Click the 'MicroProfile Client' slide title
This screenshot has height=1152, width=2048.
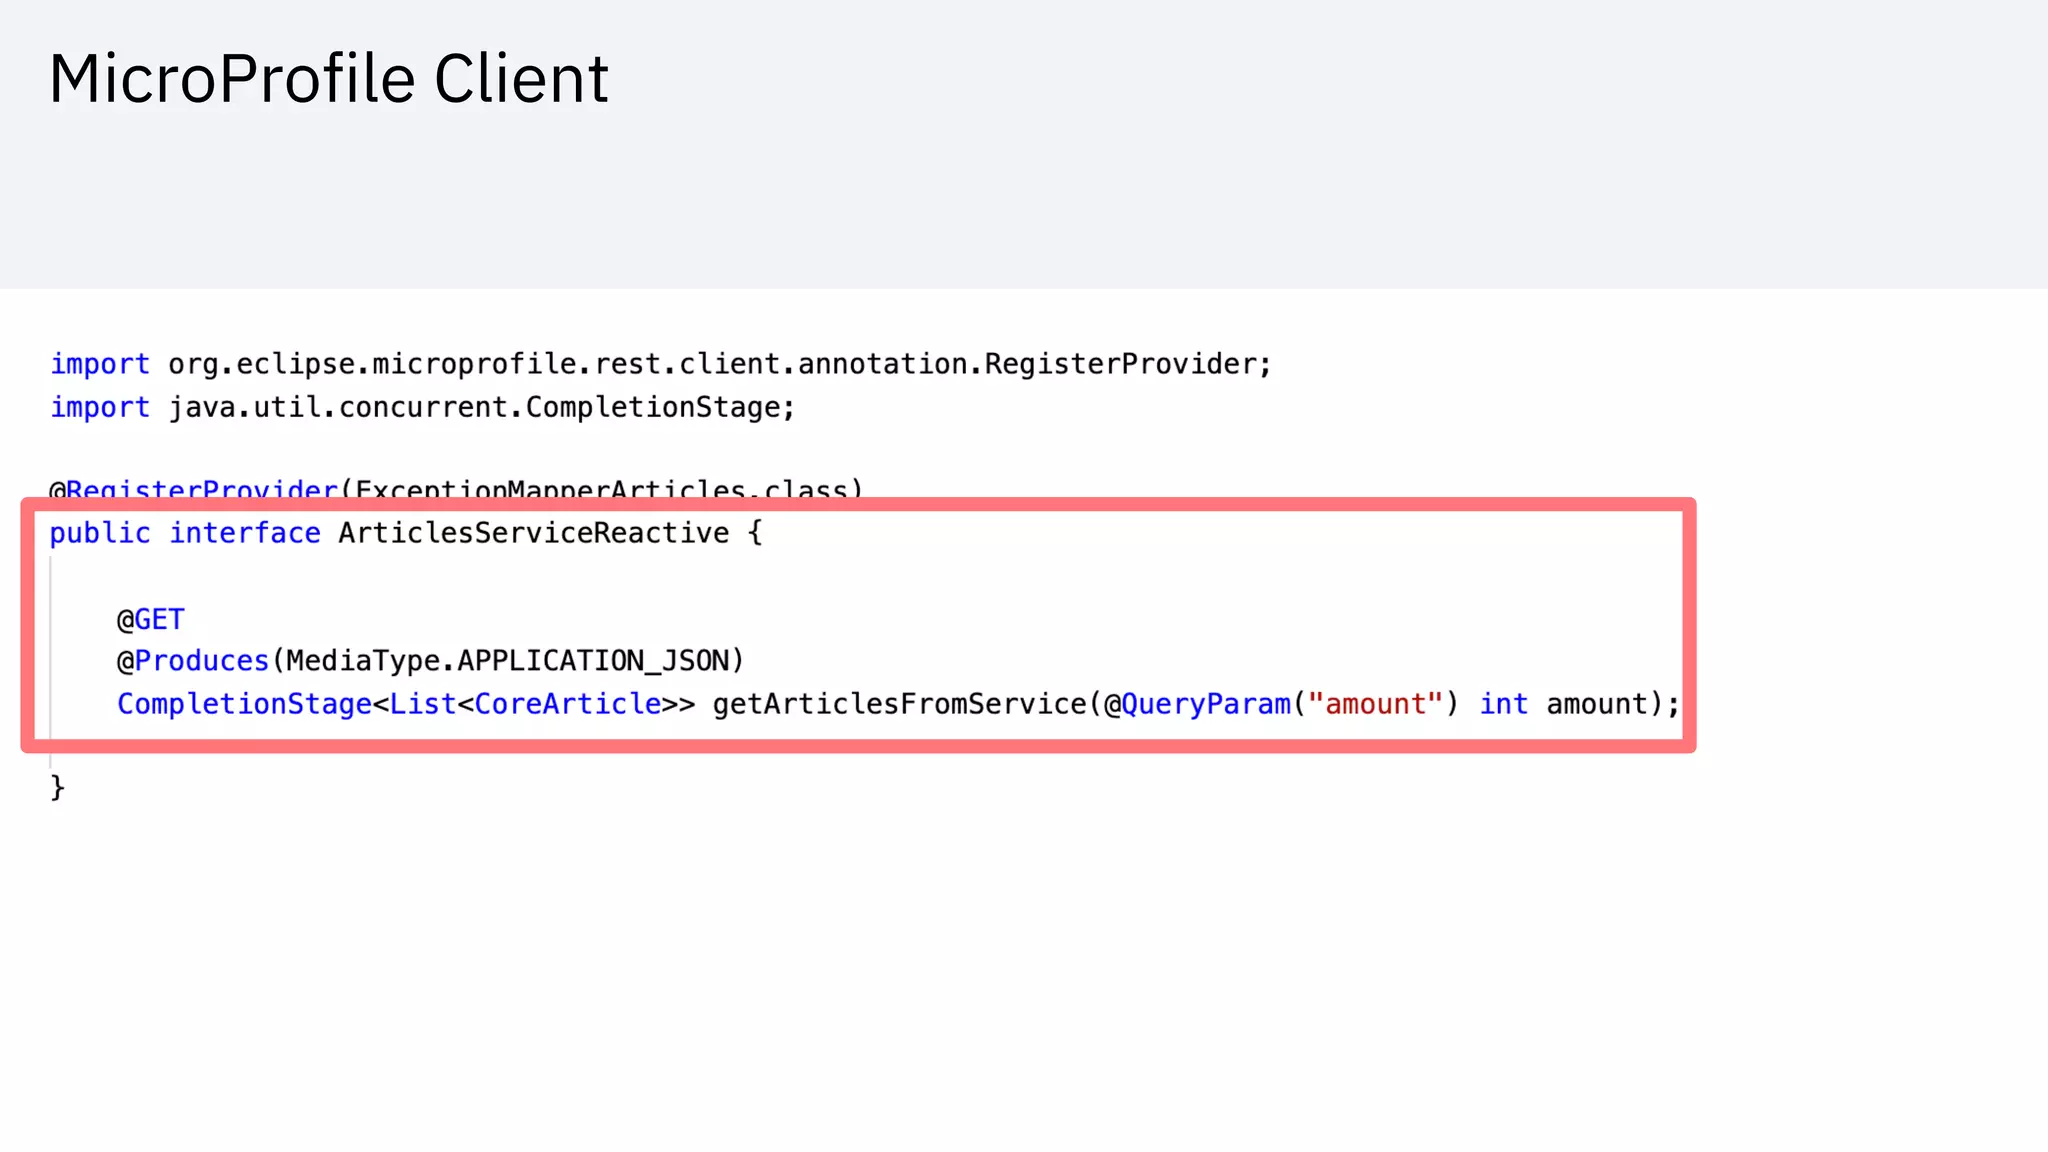click(x=329, y=78)
